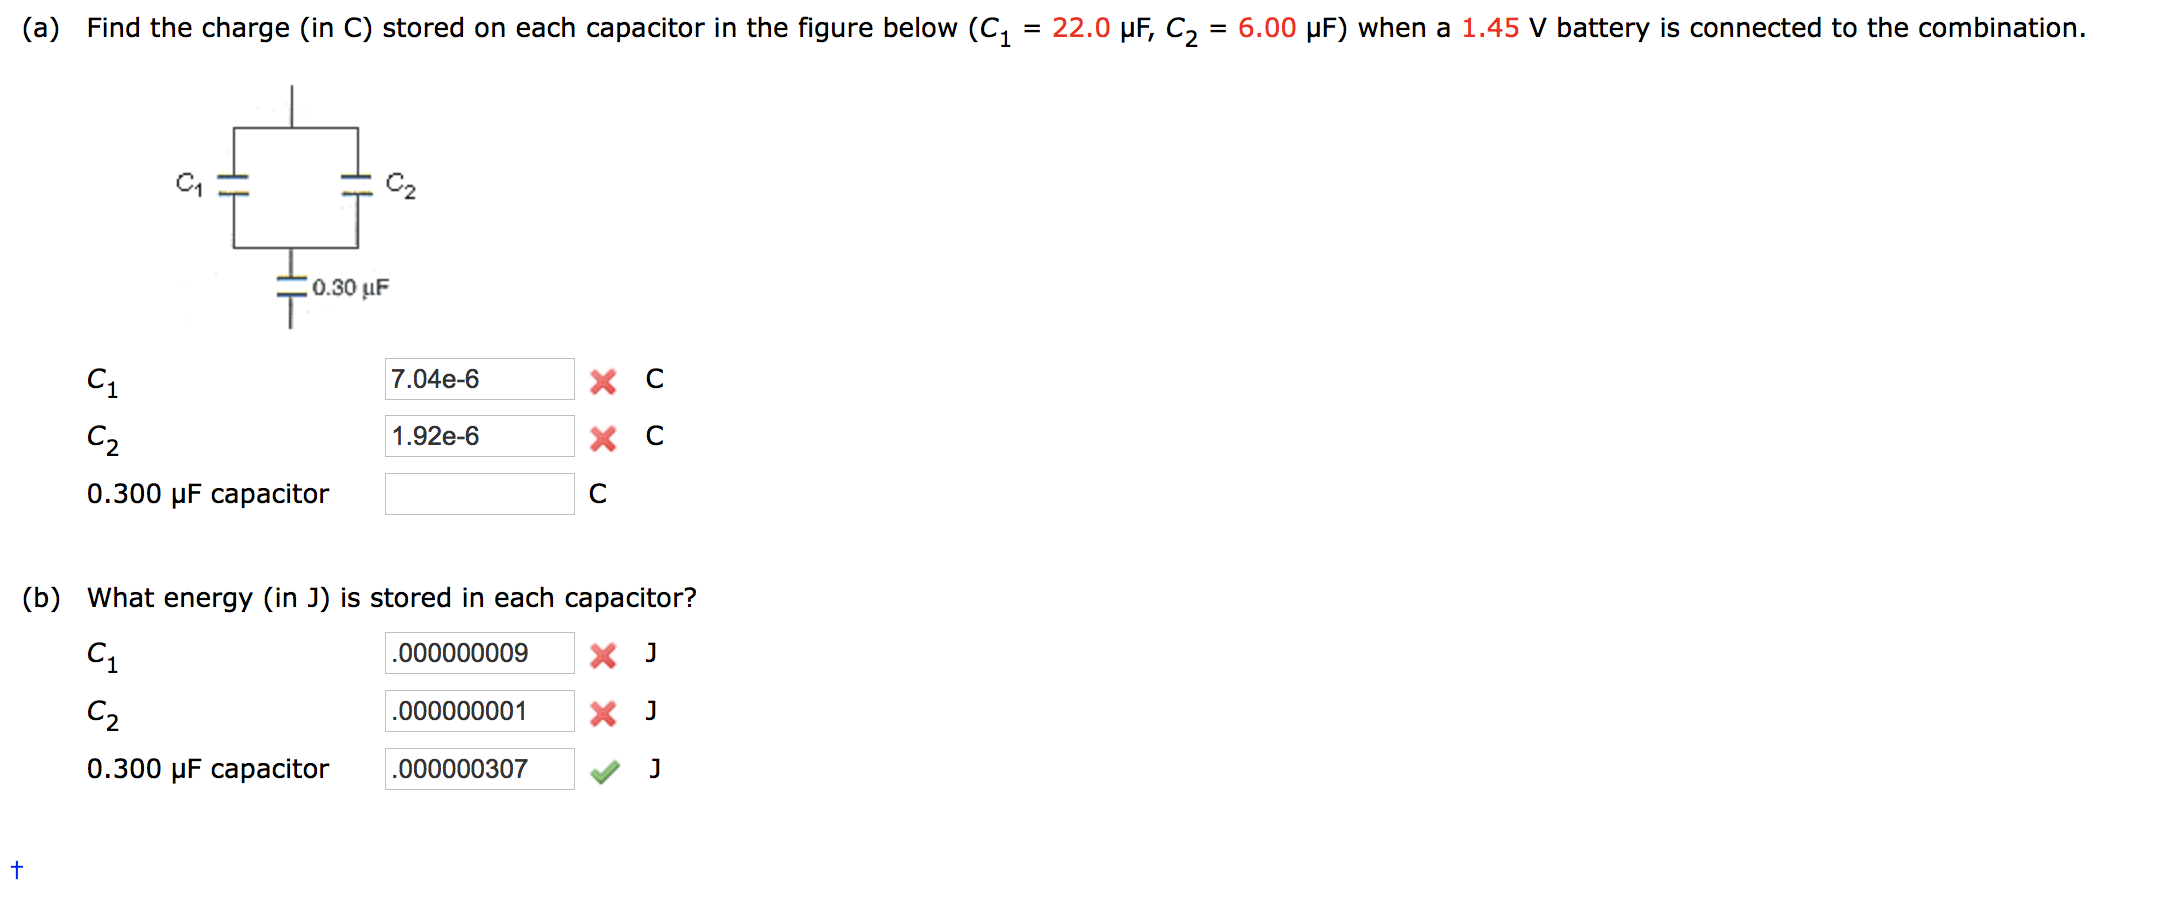Click the red X next to C1 energy value

click(604, 657)
